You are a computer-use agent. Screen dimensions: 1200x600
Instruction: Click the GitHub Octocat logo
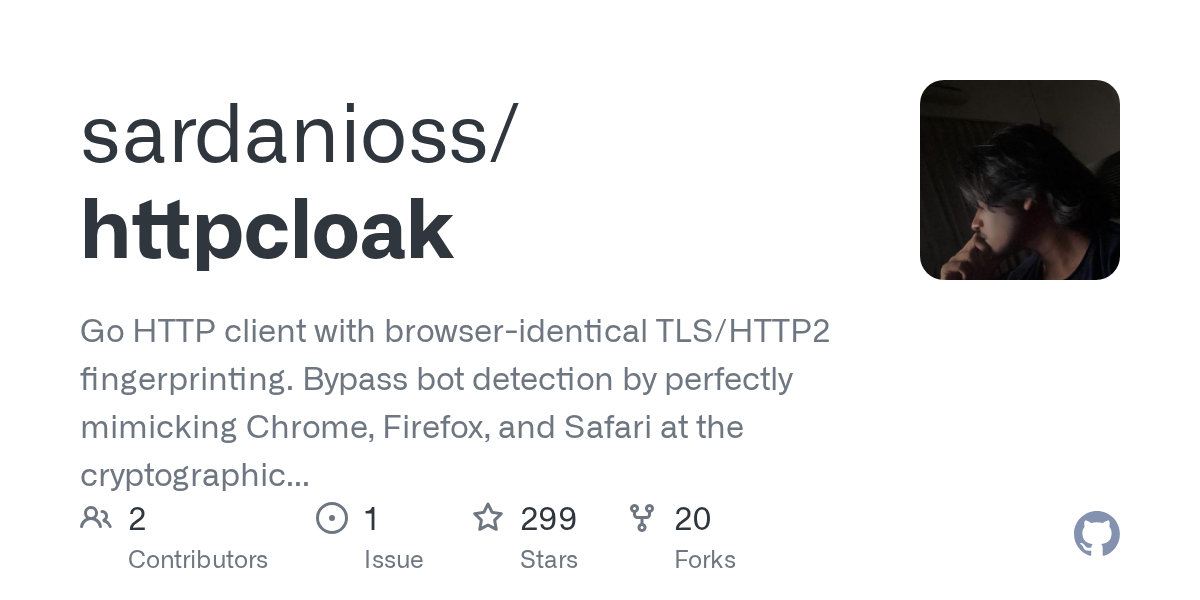pos(1096,535)
